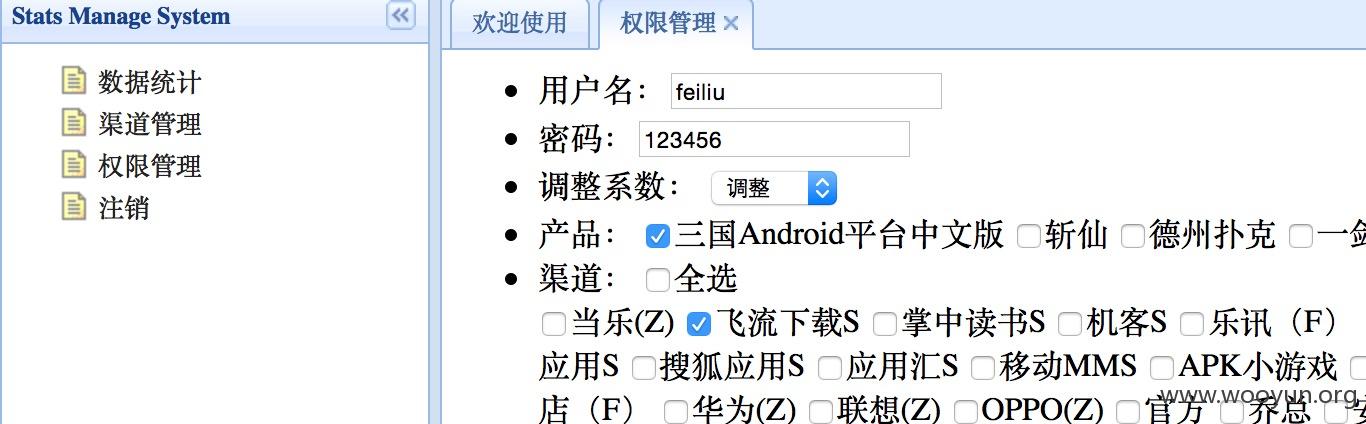Click the password field showing 123456
1366x424 pixels.
tap(774, 139)
